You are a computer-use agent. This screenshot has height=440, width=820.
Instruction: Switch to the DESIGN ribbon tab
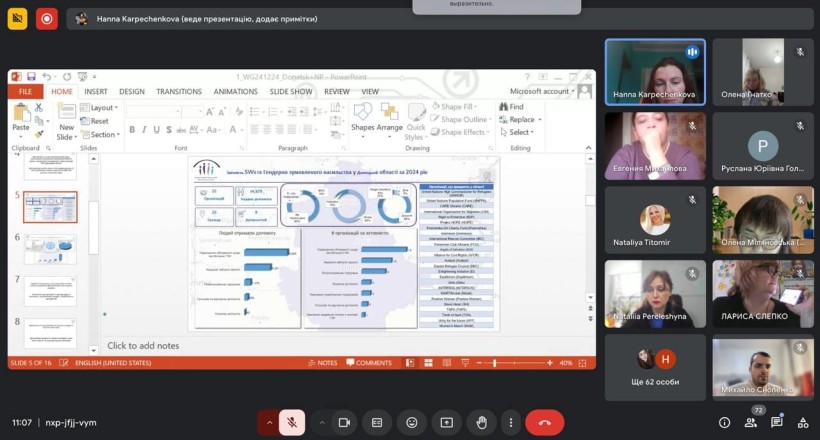[x=132, y=92]
